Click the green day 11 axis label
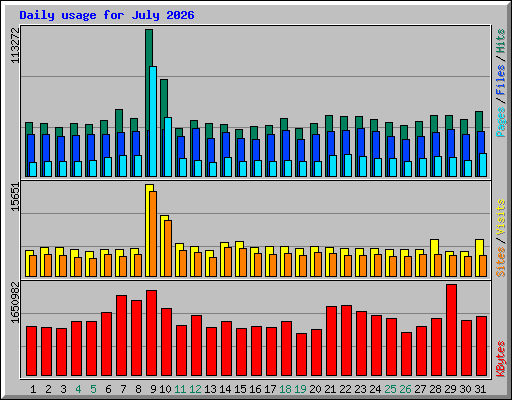Image resolution: width=512 pixels, height=400 pixels. 180,389
